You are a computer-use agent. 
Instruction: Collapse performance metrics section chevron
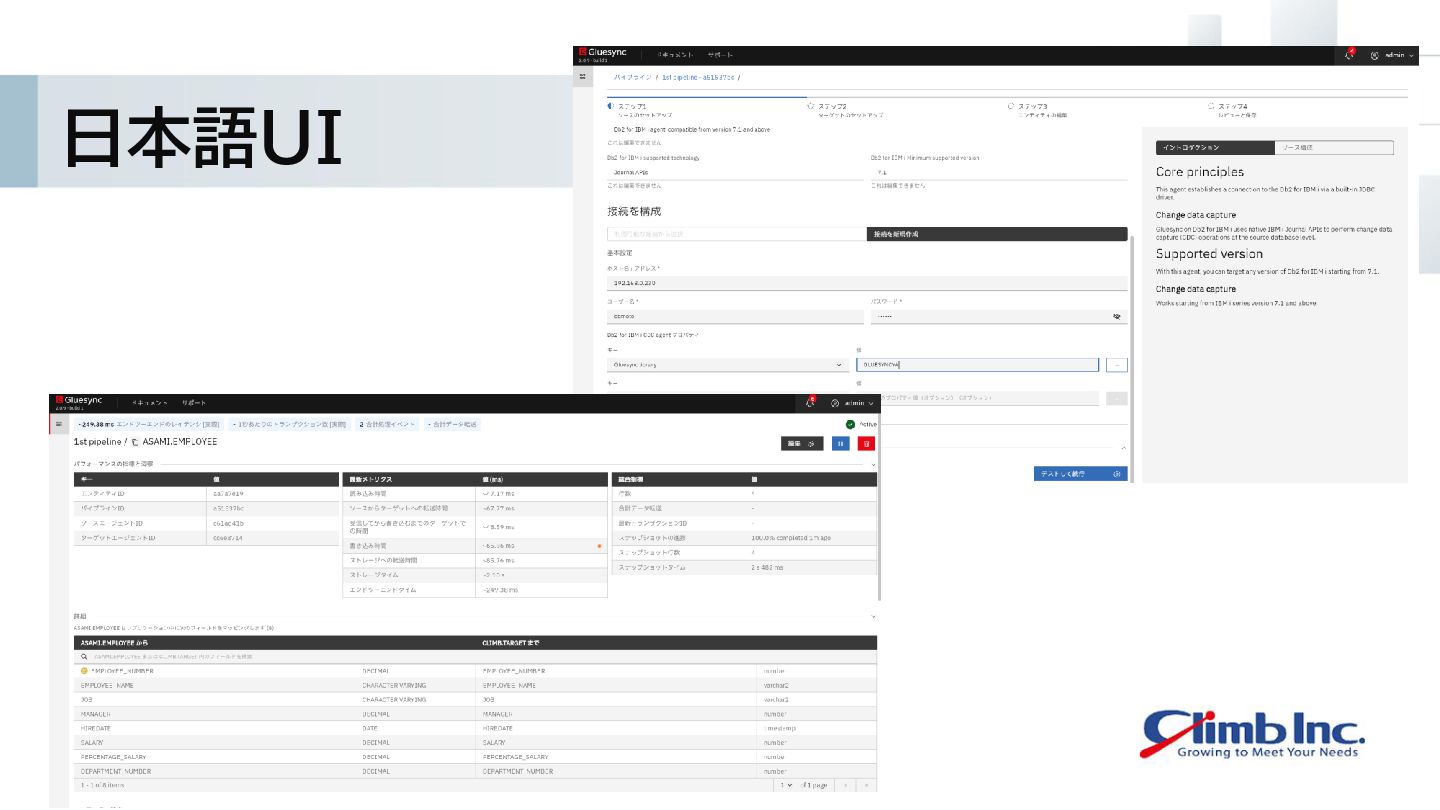pyautogui.click(x=873, y=465)
